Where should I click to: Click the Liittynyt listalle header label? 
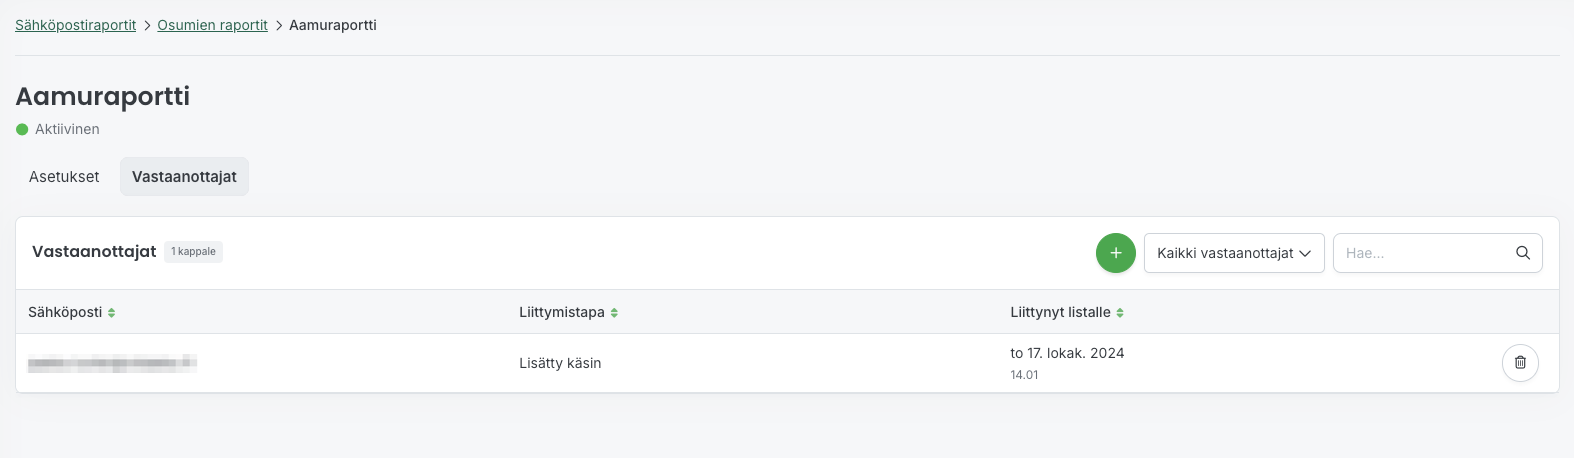(1060, 312)
